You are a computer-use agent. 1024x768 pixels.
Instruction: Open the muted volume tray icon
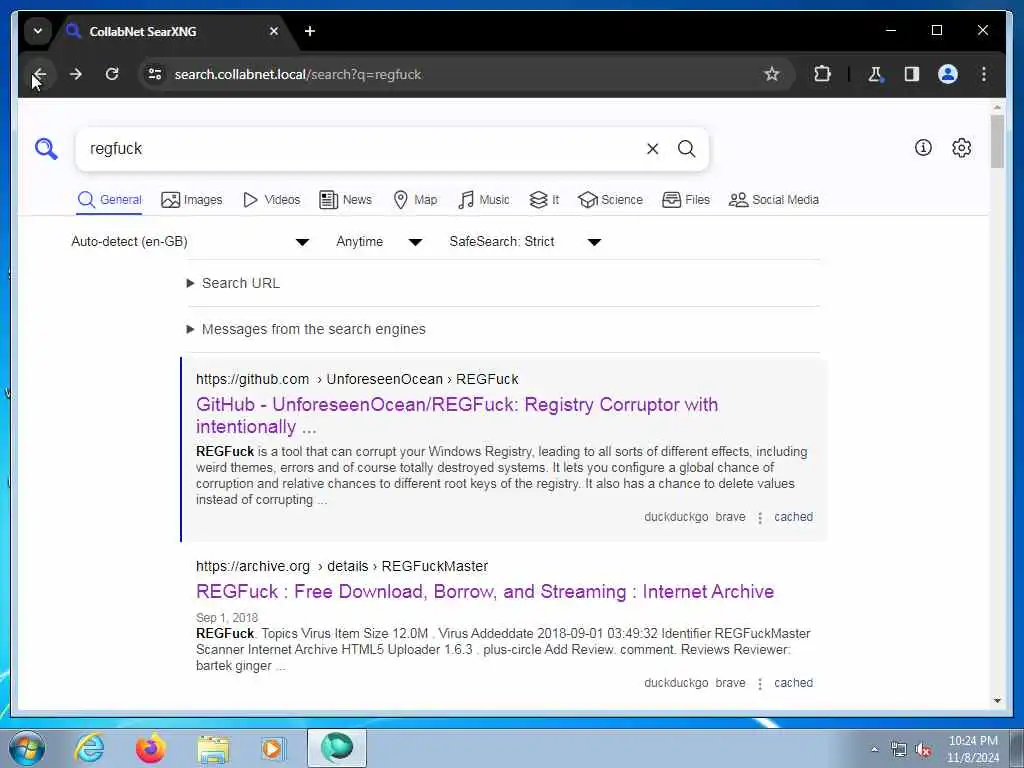923,750
